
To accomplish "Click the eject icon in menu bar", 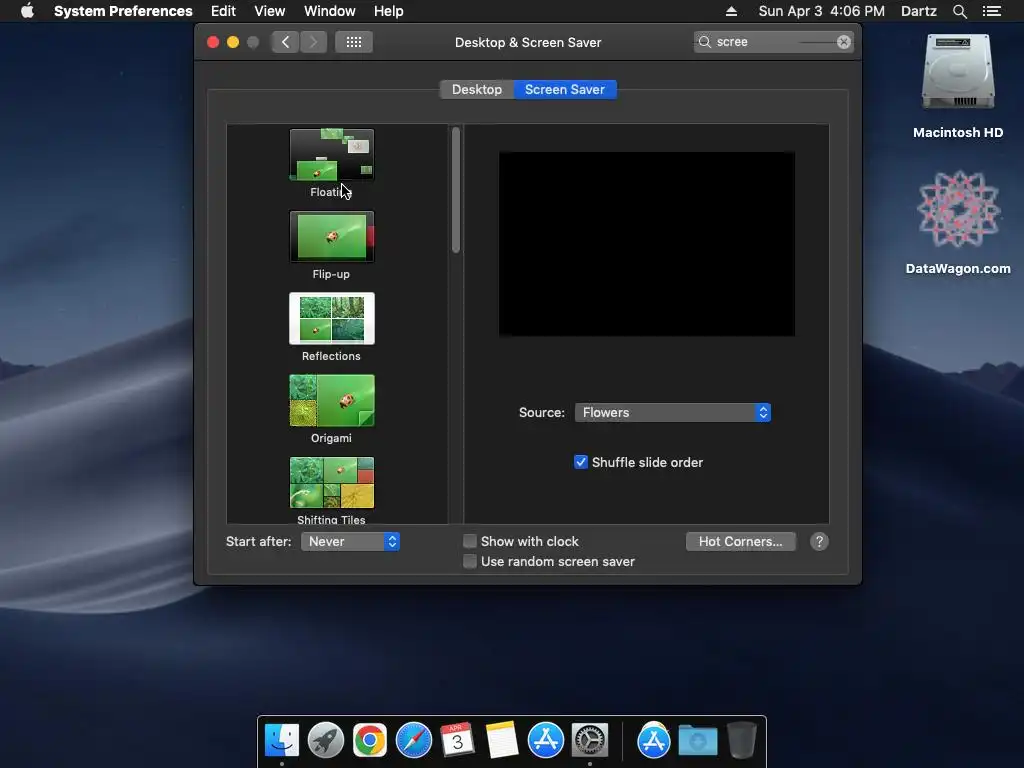I will (x=731, y=11).
